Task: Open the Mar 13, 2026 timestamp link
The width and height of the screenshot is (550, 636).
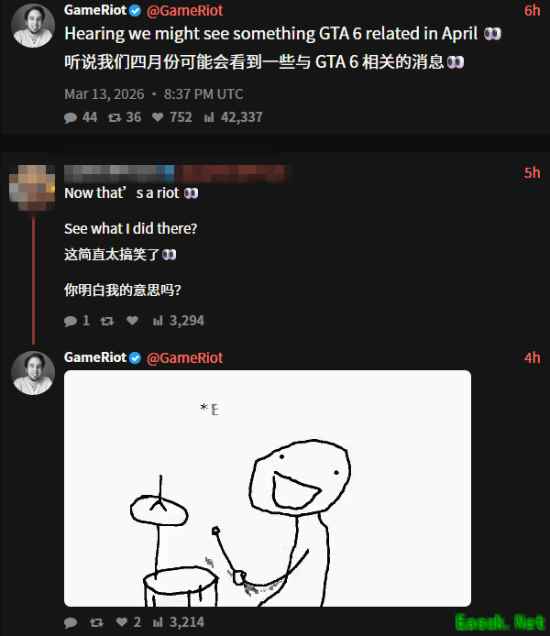Action: pos(104,94)
